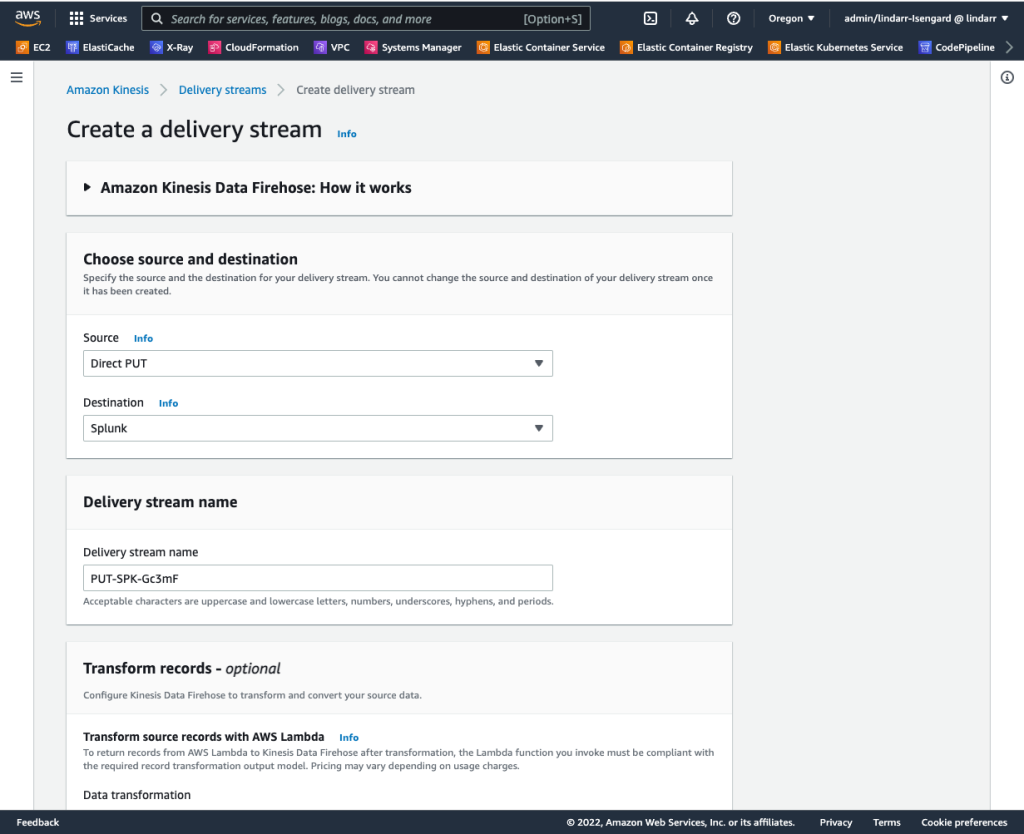Open the Elastic Container Registry icon
This screenshot has width=1024, height=834.
626,47
